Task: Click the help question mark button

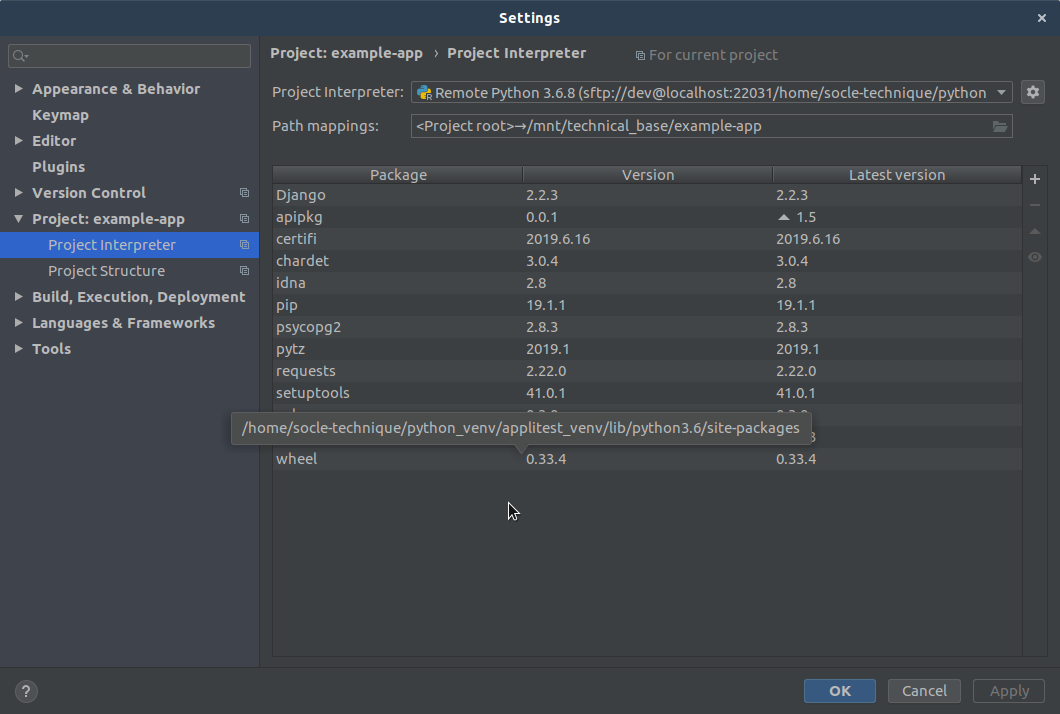Action: [26, 691]
